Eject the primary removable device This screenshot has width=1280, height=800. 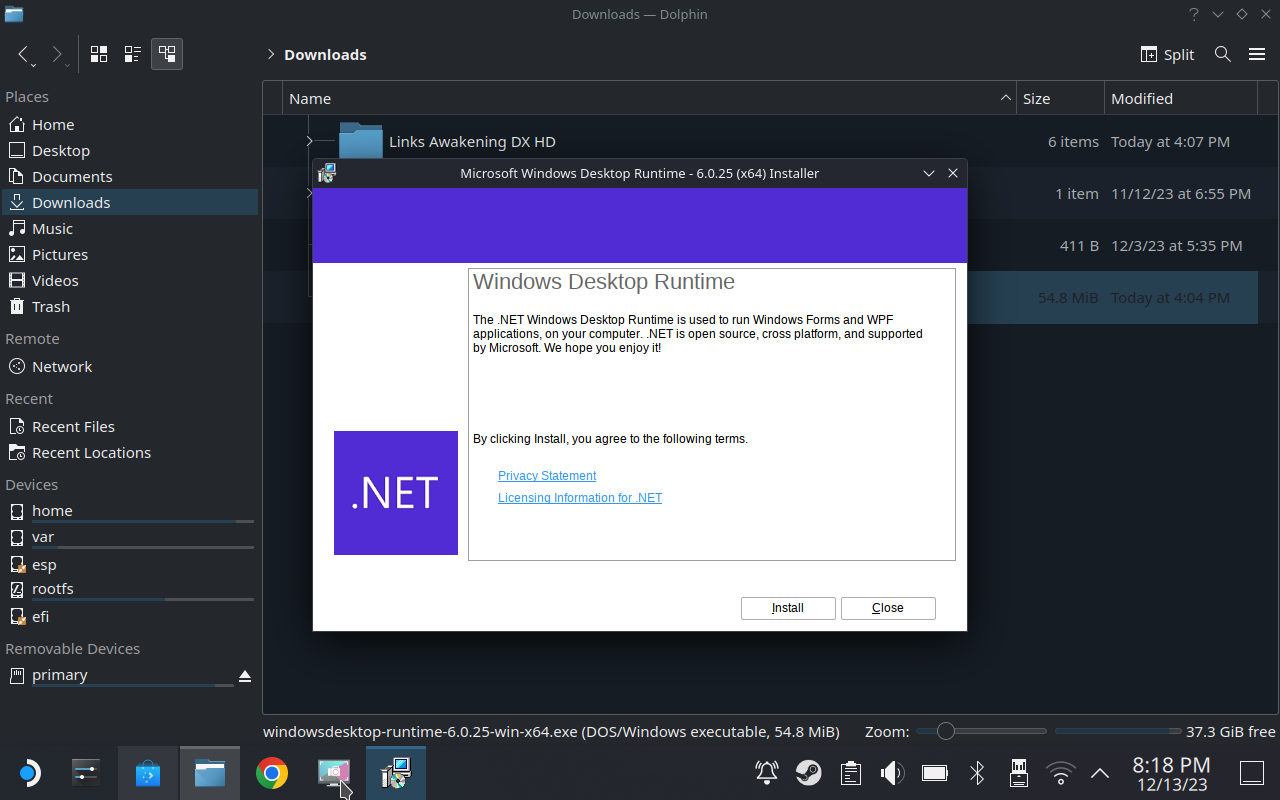[x=245, y=676]
